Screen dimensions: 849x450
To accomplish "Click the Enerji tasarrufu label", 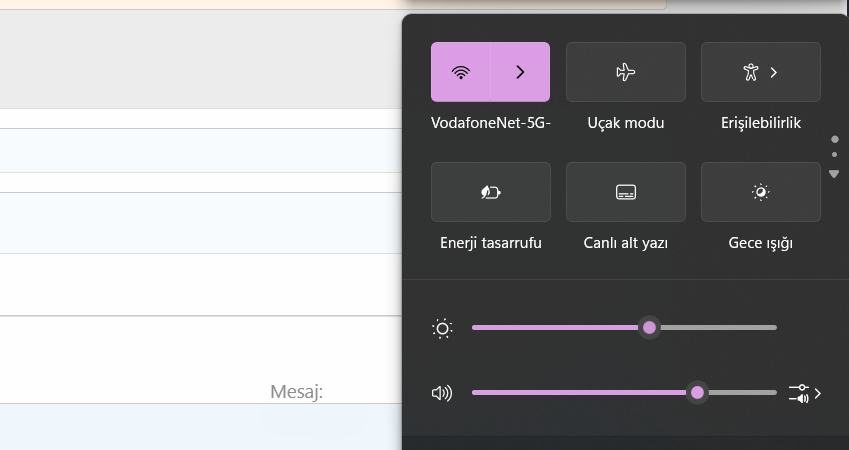I will tap(491, 243).
